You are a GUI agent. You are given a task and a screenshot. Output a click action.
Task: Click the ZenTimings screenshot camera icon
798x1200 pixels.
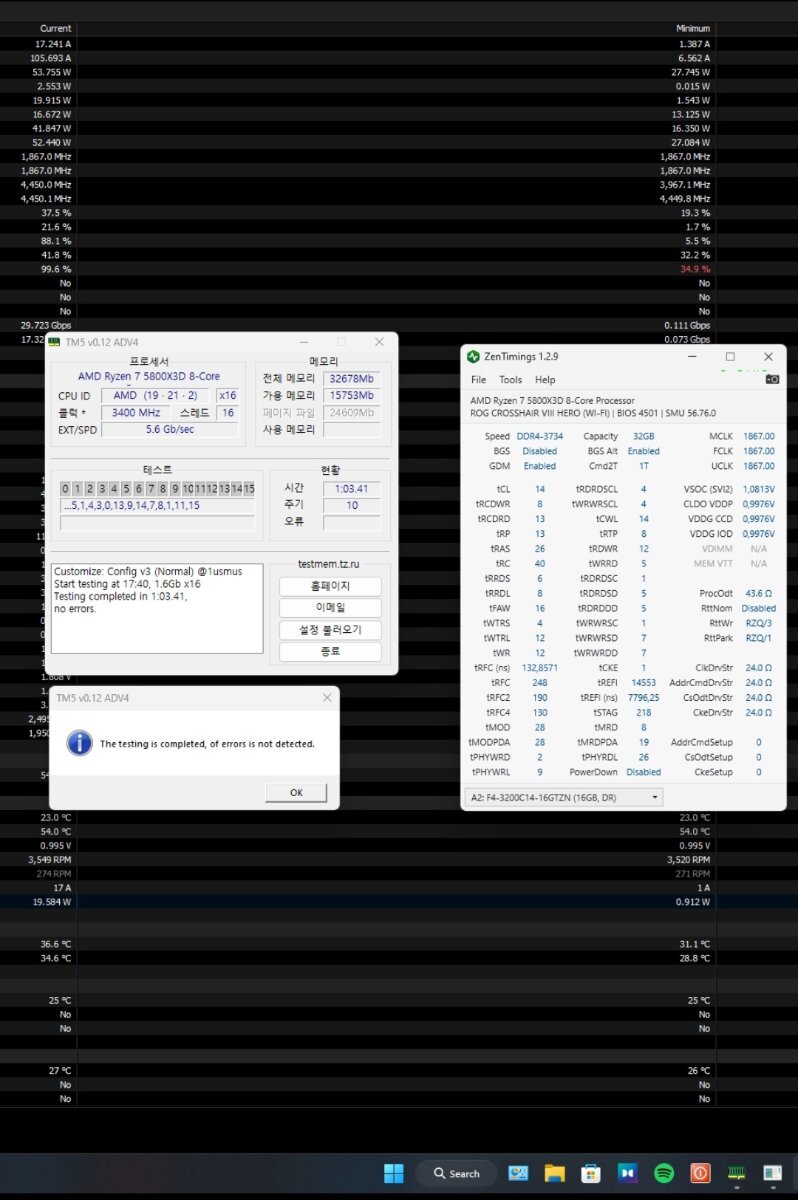(772, 379)
